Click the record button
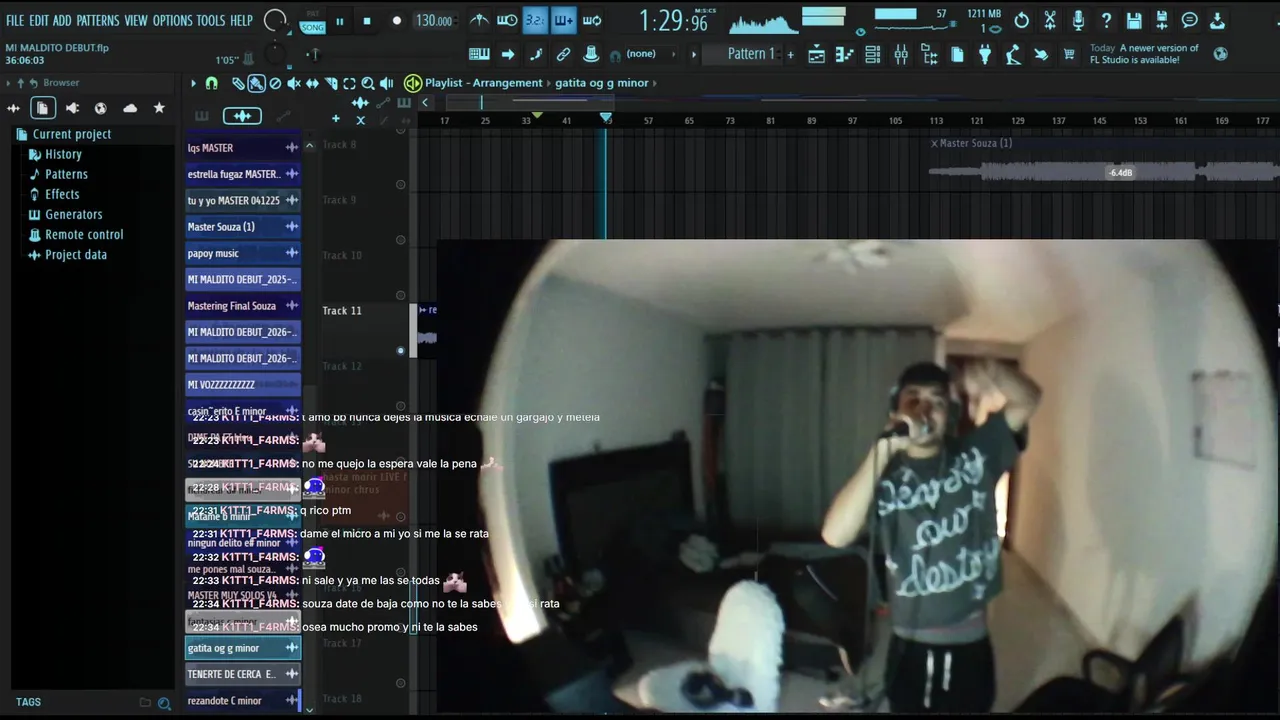 pyautogui.click(x=397, y=21)
